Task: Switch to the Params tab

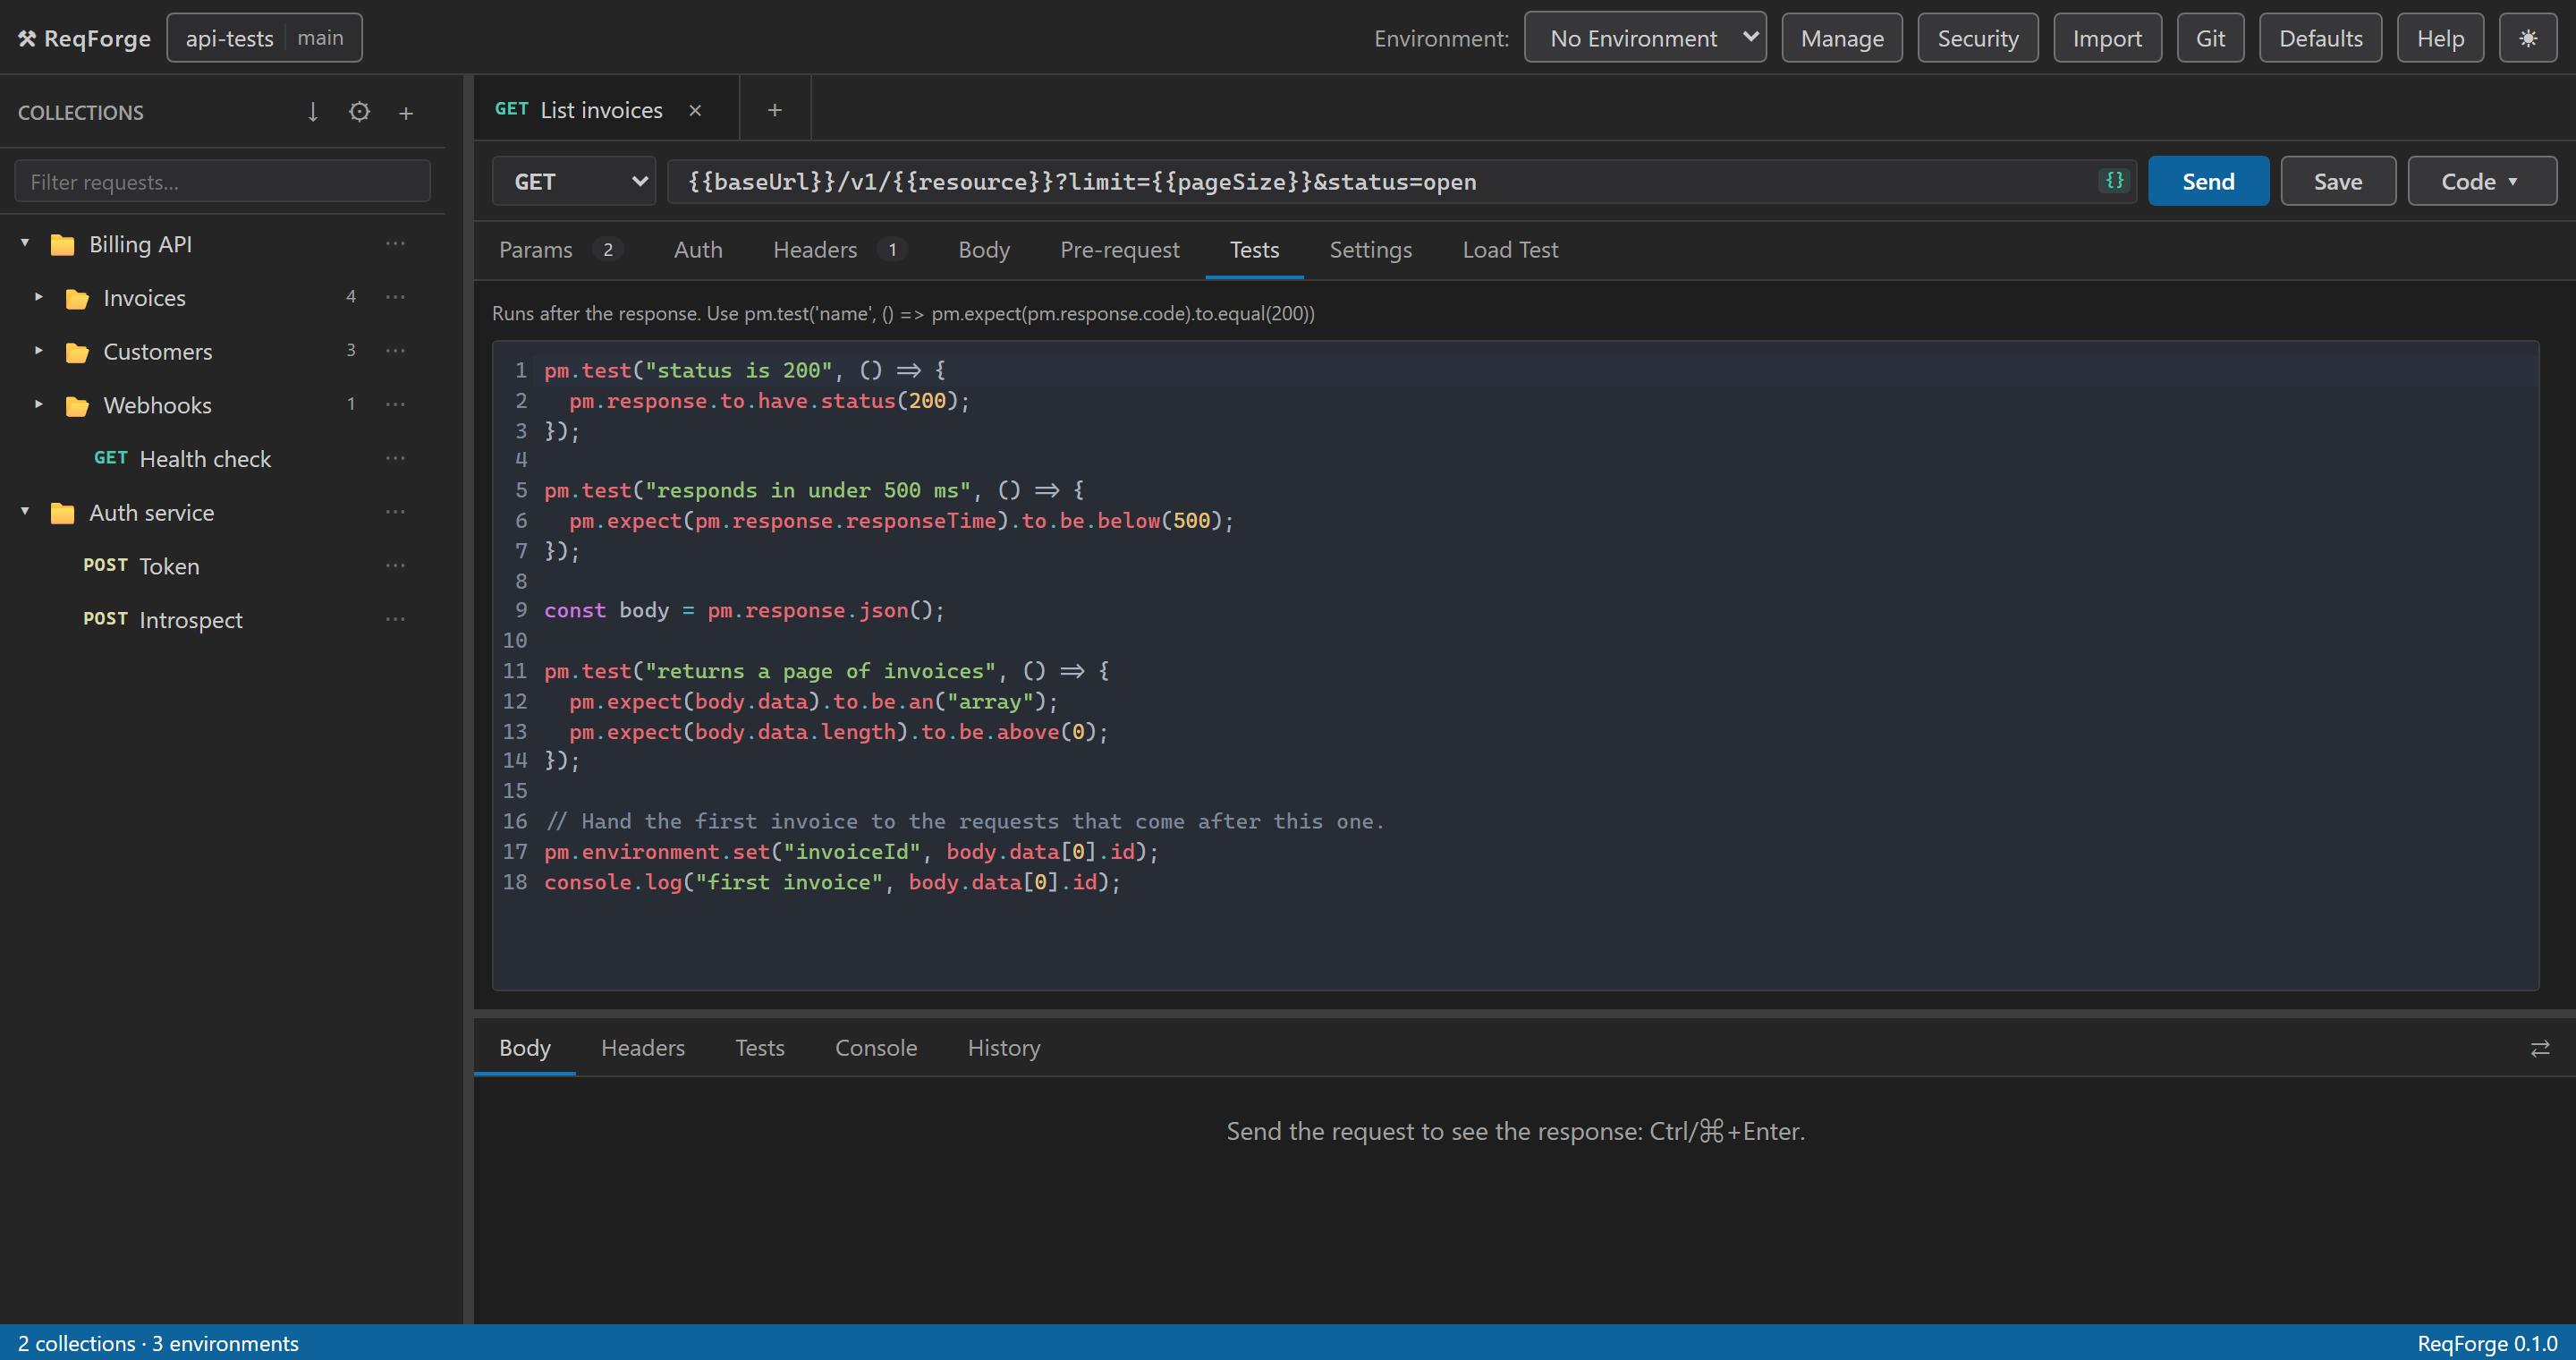Action: (560, 250)
